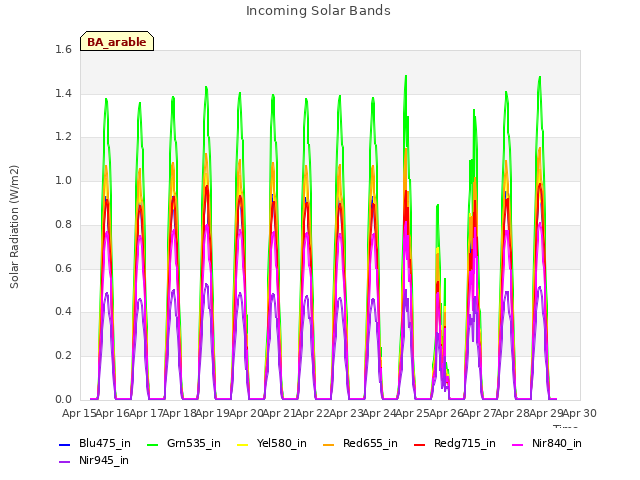Click the low green peak on Apr 25
640x480 pixels.
pos(438,205)
